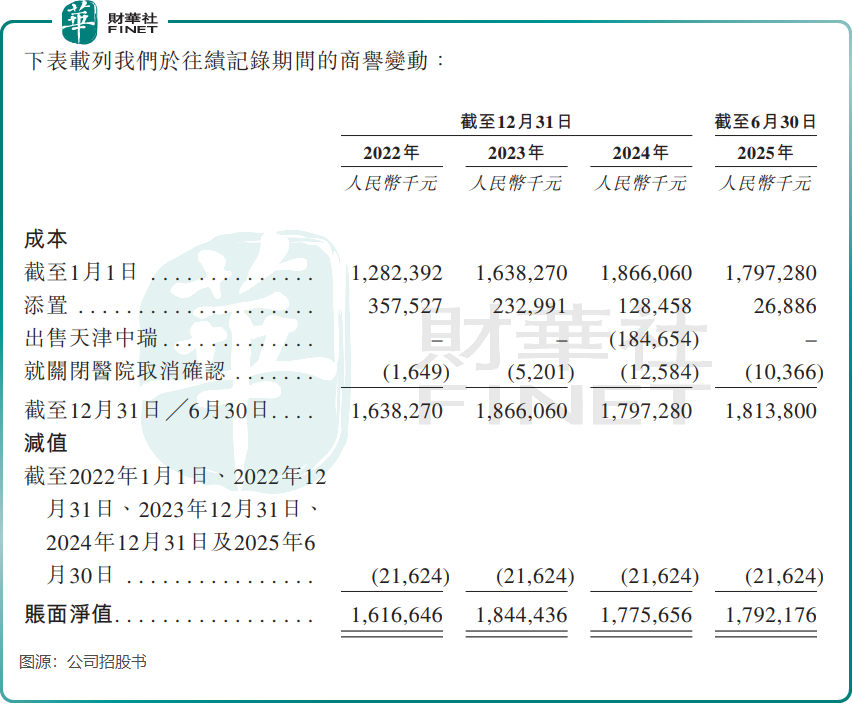
Task: Expand the 成本 section row
Action: (44, 240)
